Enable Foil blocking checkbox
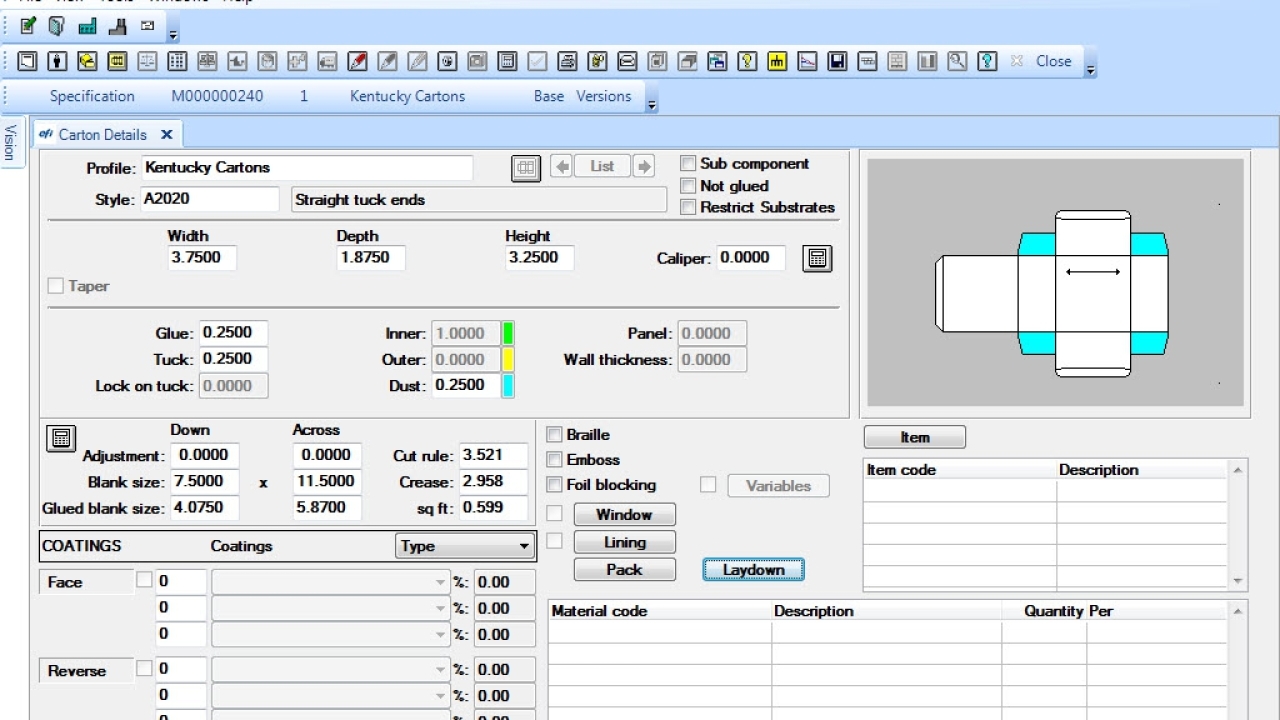The height and width of the screenshot is (720, 1280). point(554,485)
